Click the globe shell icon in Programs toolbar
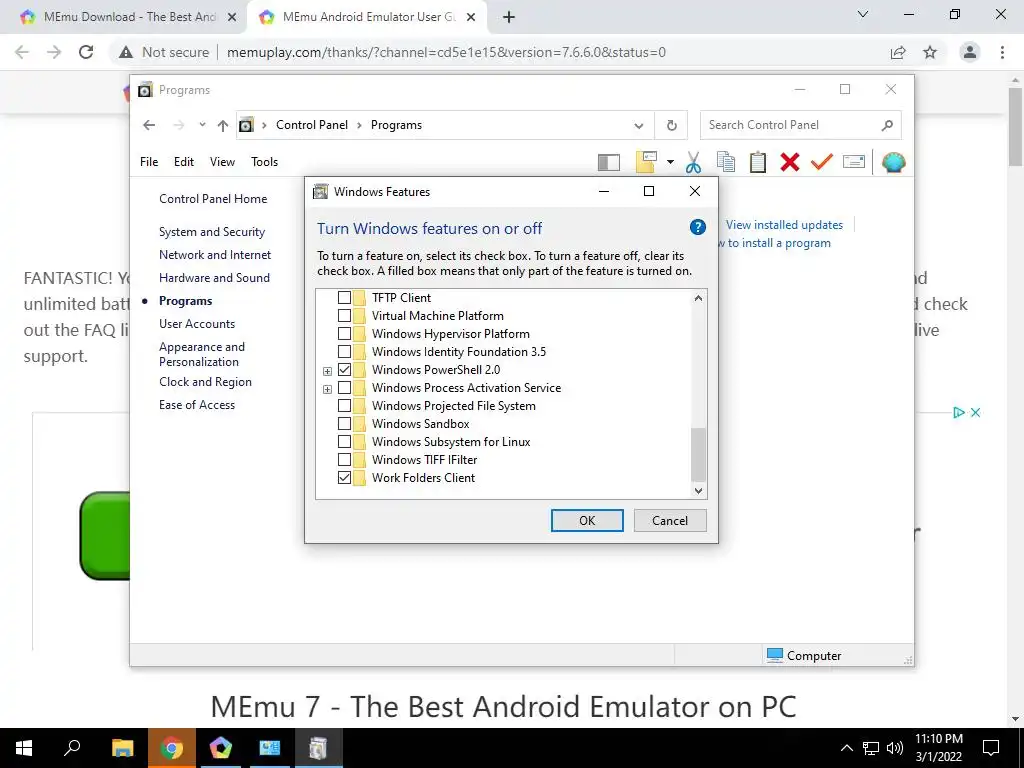 (893, 162)
